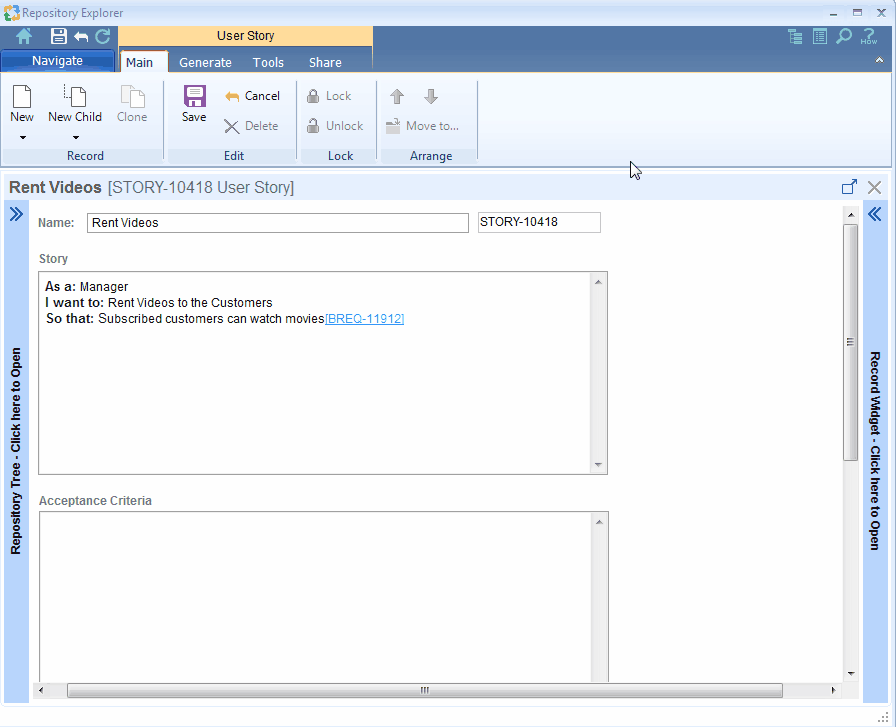The height and width of the screenshot is (727, 896).
Task: Click inside the Story text area
Action: tap(315, 373)
